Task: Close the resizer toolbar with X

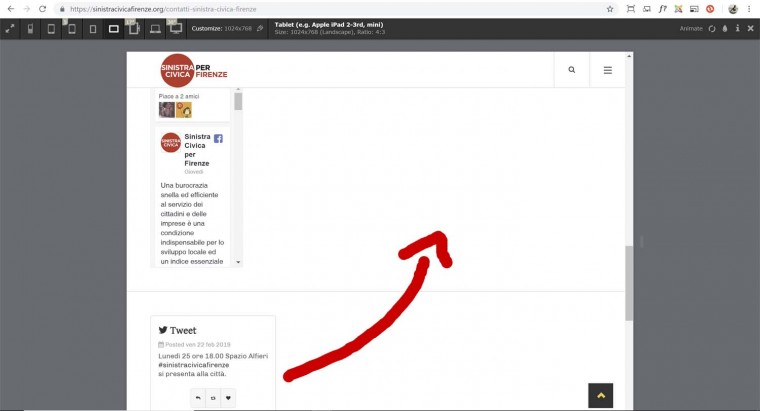Action: tap(750, 29)
